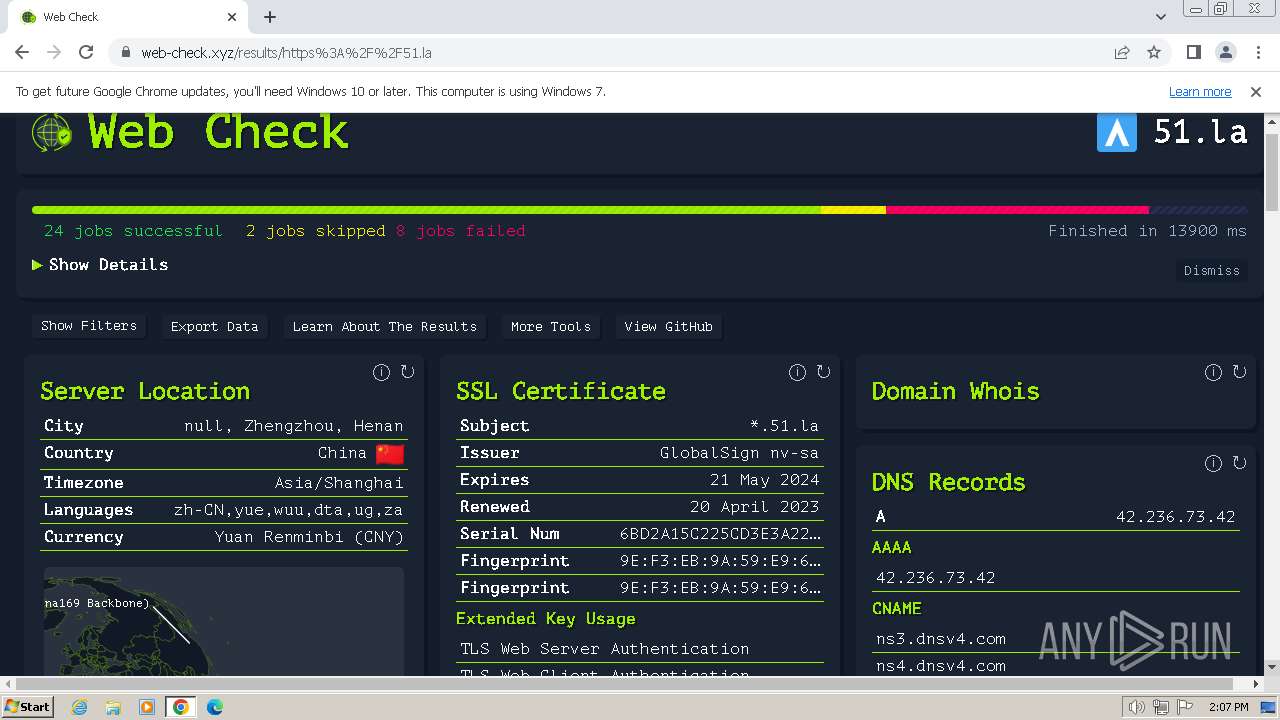The image size is (1280, 720).
Task: Open info for Server Location card
Action: (x=381, y=372)
